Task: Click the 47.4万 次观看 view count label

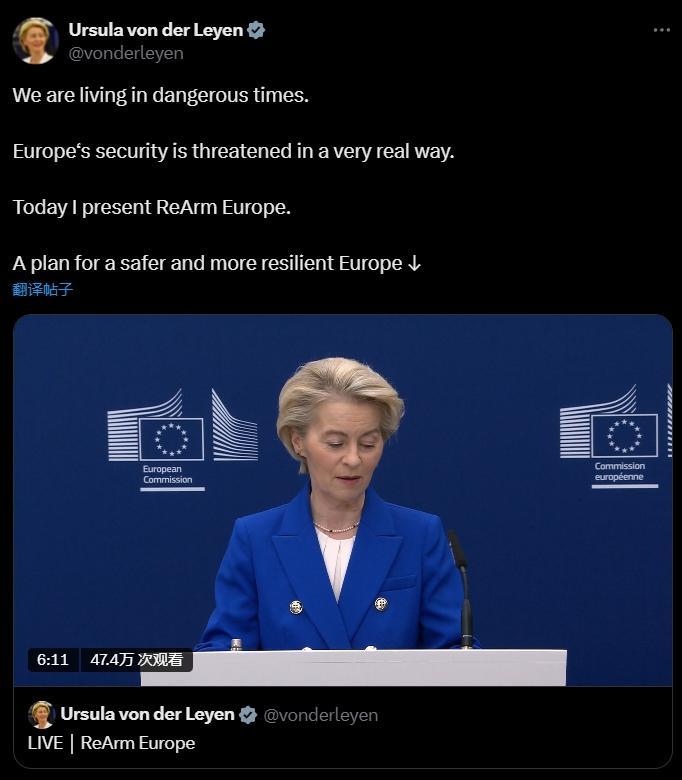Action: (136, 660)
